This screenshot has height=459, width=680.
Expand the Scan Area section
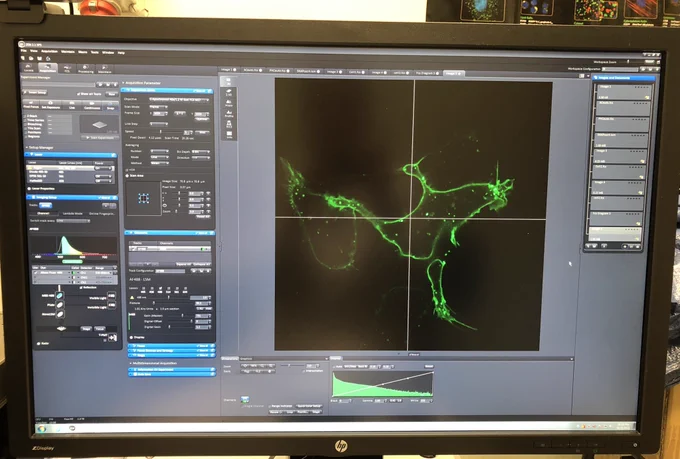click(127, 176)
